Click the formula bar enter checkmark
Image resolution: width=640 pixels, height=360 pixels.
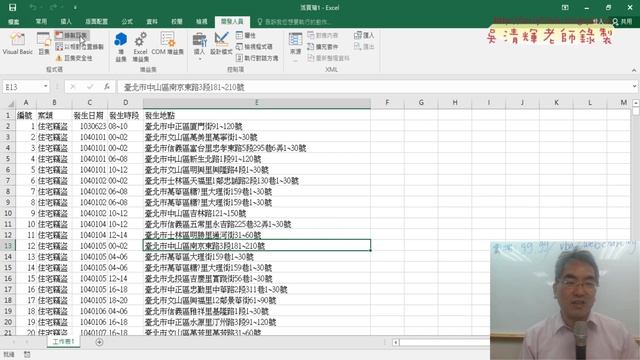point(90,87)
